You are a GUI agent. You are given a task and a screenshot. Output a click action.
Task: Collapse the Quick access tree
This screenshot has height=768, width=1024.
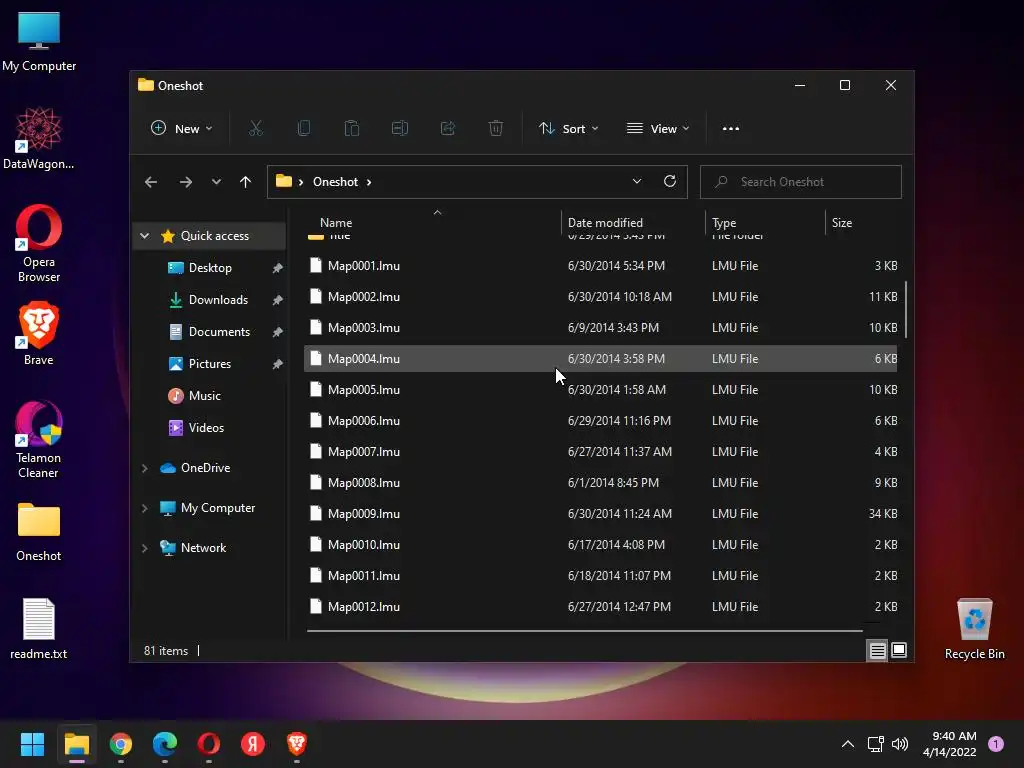click(145, 236)
